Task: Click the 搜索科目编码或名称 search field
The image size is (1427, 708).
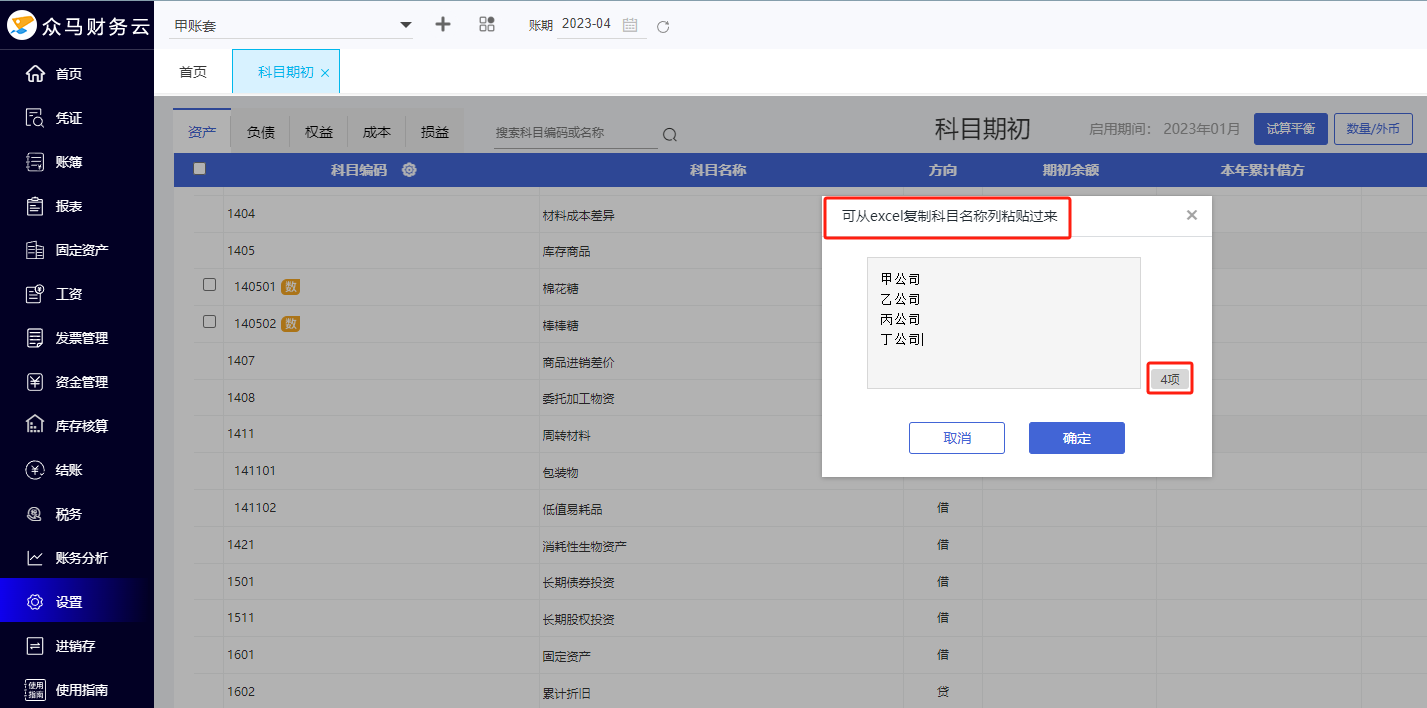Action: [x=575, y=133]
